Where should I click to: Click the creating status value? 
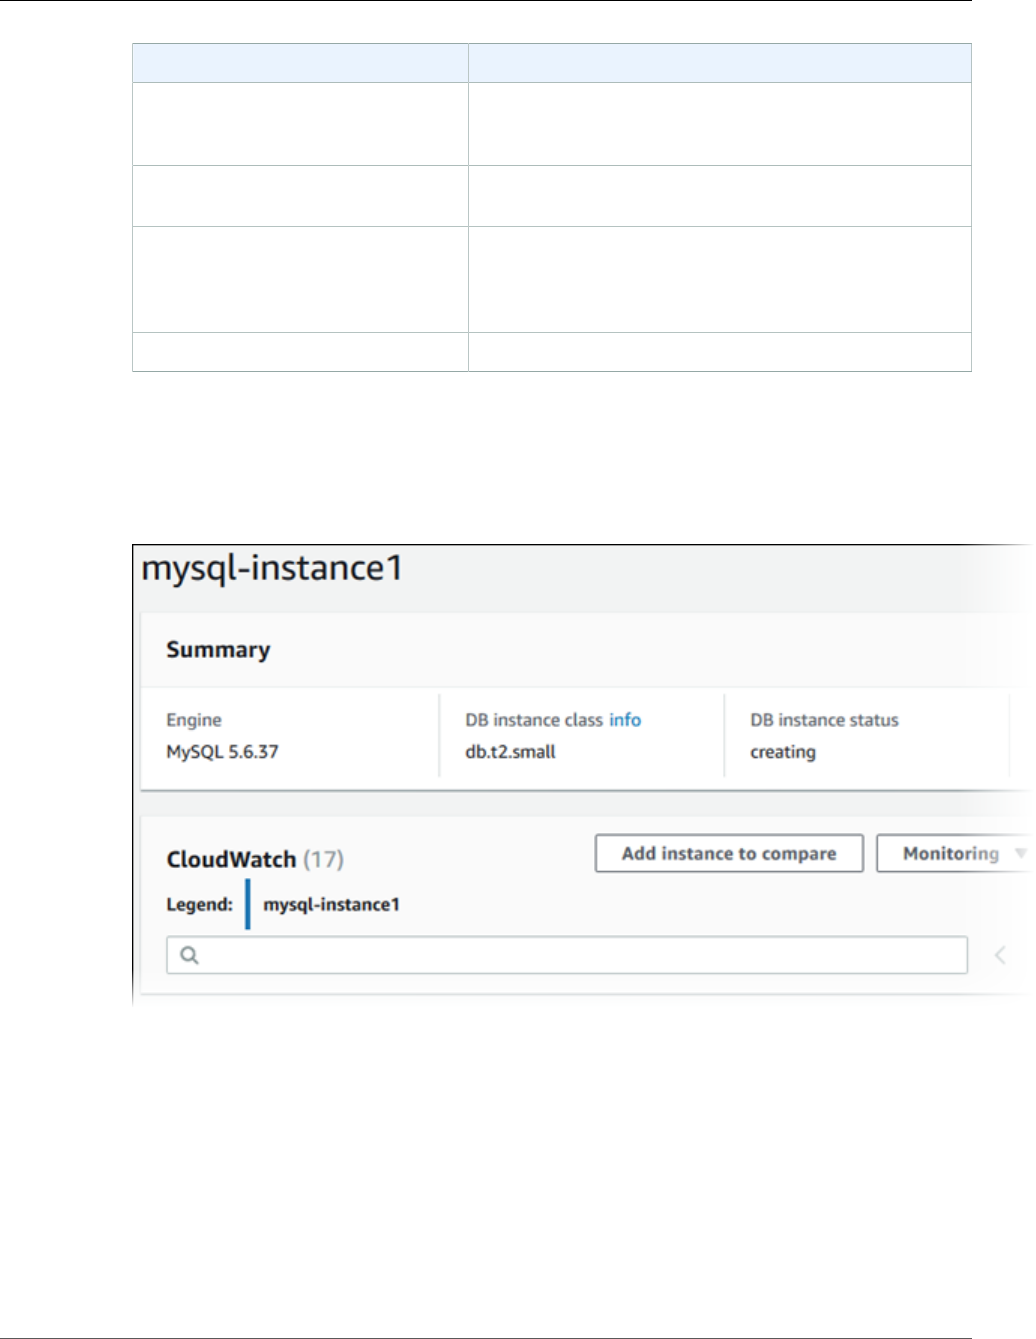click(x=783, y=752)
